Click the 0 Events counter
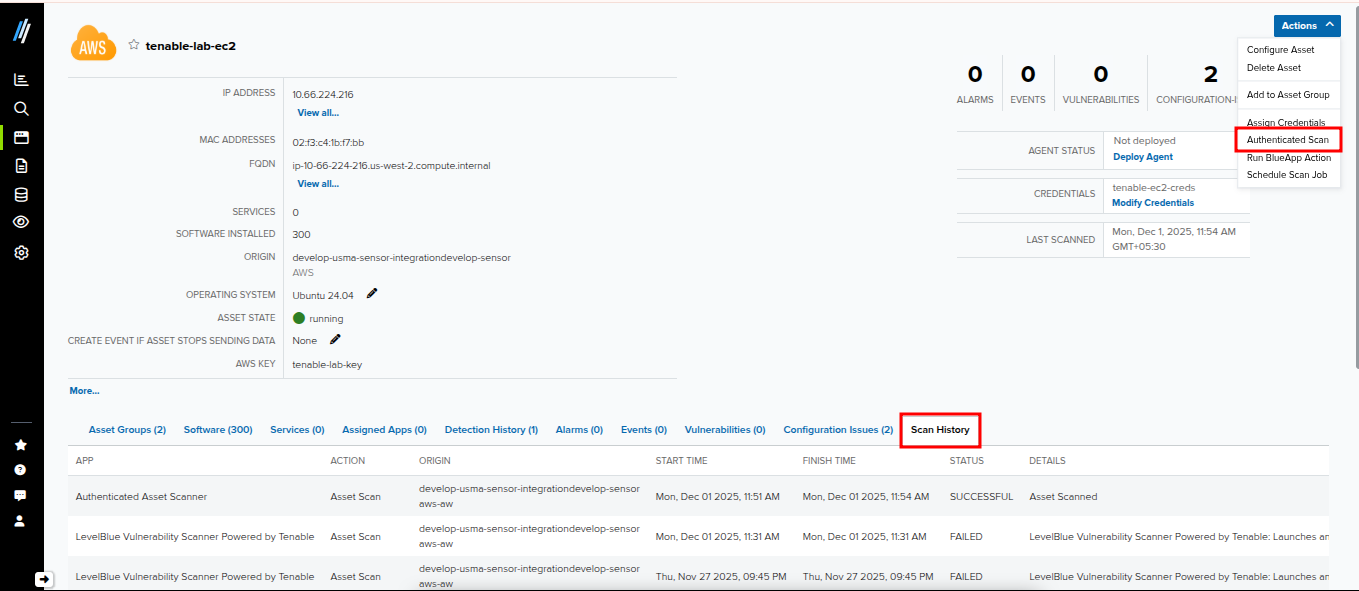The image size is (1359, 591). (1028, 83)
